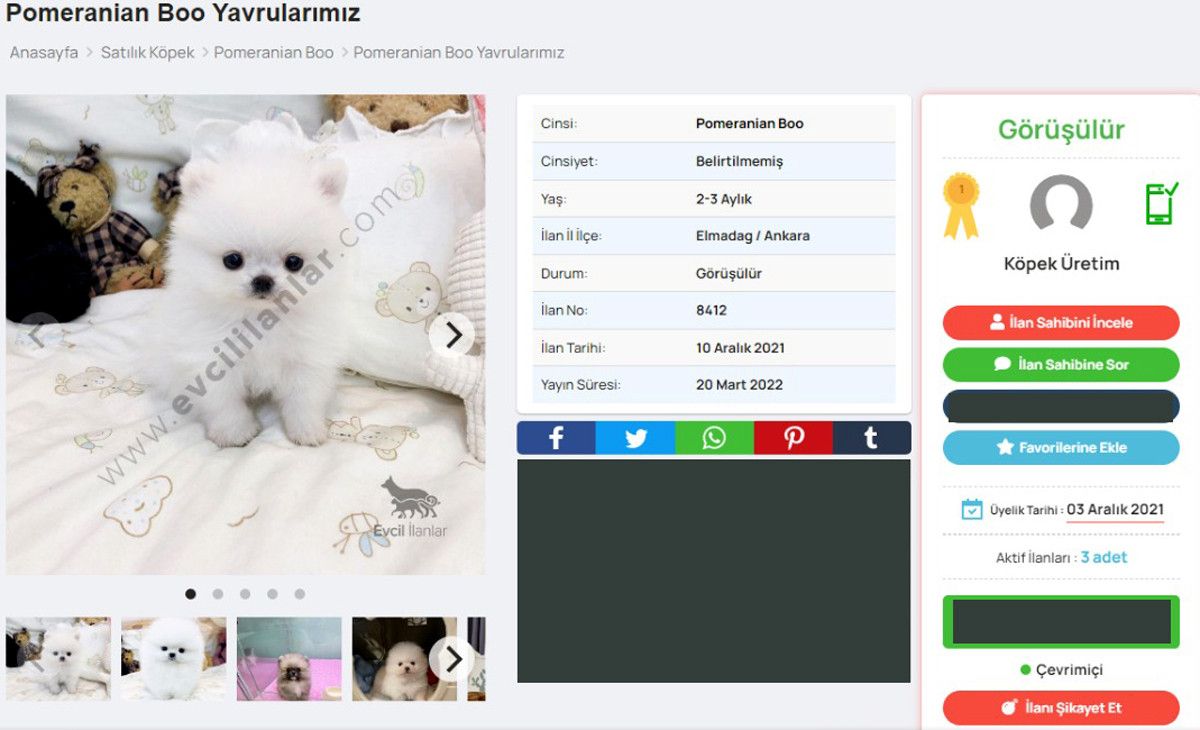Click İlan Sahibine Sor button
This screenshot has width=1200, height=730.
pos(1061,364)
